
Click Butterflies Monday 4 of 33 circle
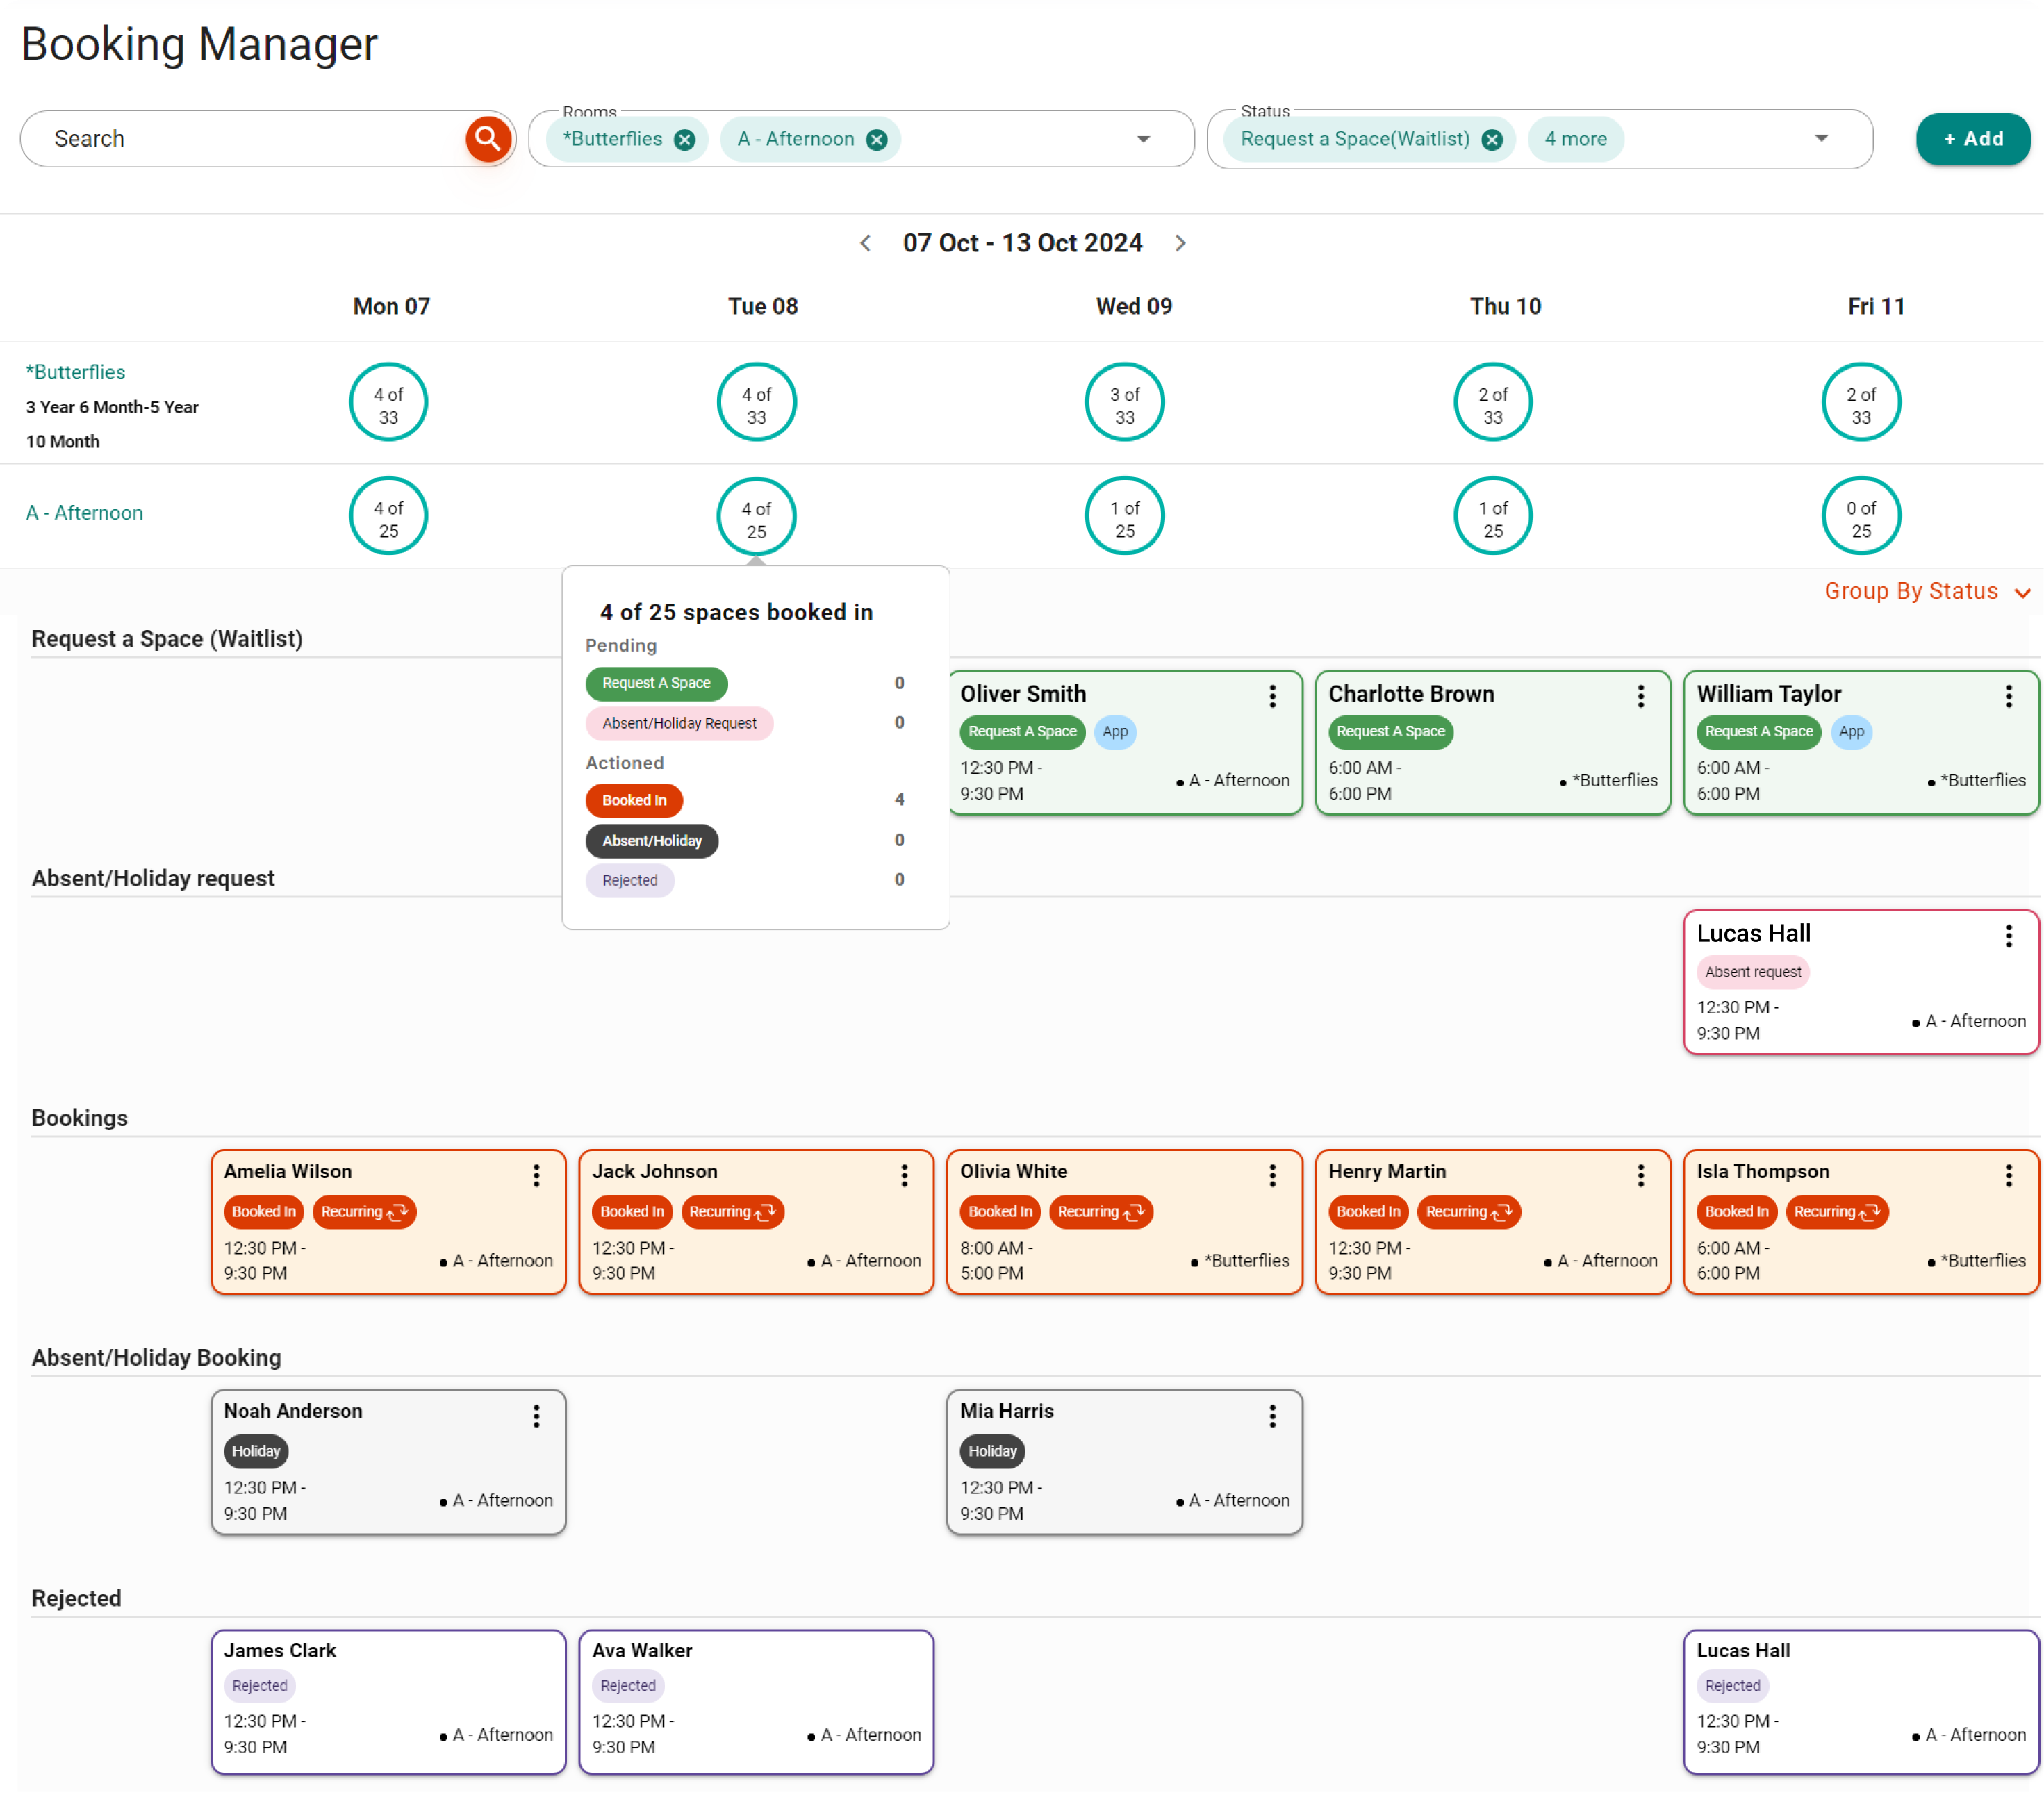tap(388, 402)
